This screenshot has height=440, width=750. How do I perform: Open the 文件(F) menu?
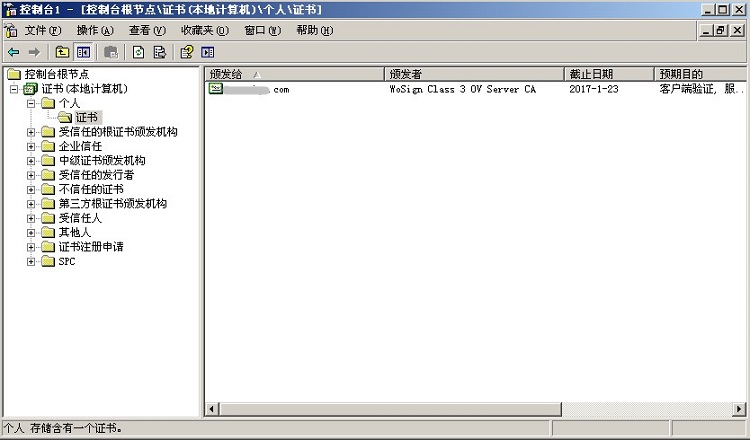pyautogui.click(x=42, y=30)
